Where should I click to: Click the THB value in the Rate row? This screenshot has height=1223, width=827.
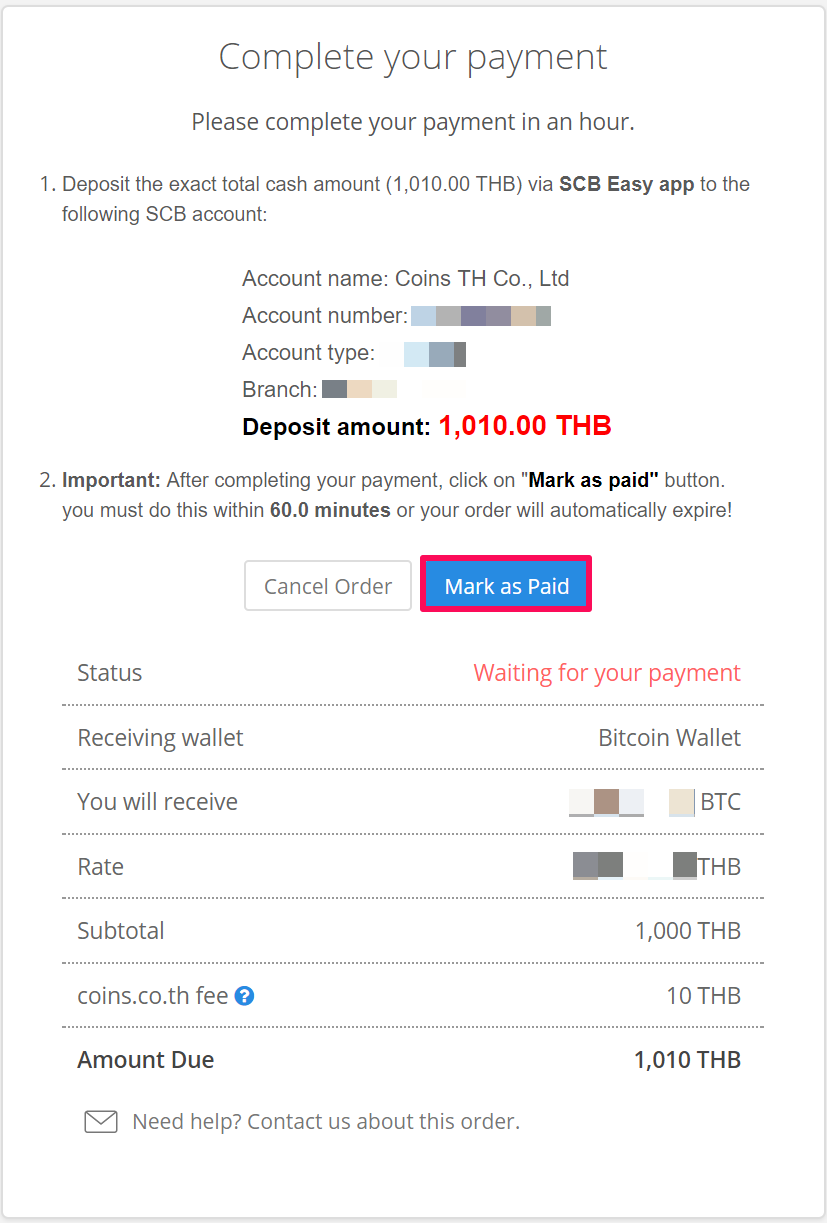click(x=657, y=866)
